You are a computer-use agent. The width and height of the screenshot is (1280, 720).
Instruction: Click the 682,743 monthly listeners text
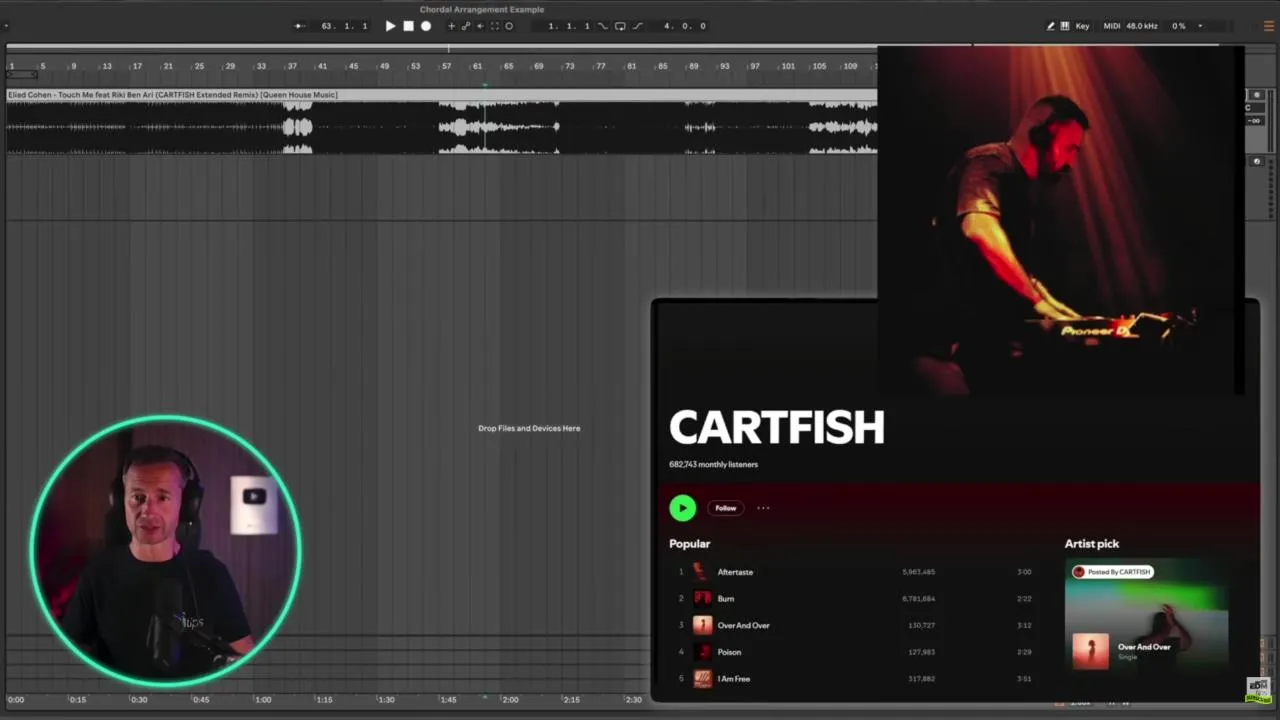(x=713, y=465)
